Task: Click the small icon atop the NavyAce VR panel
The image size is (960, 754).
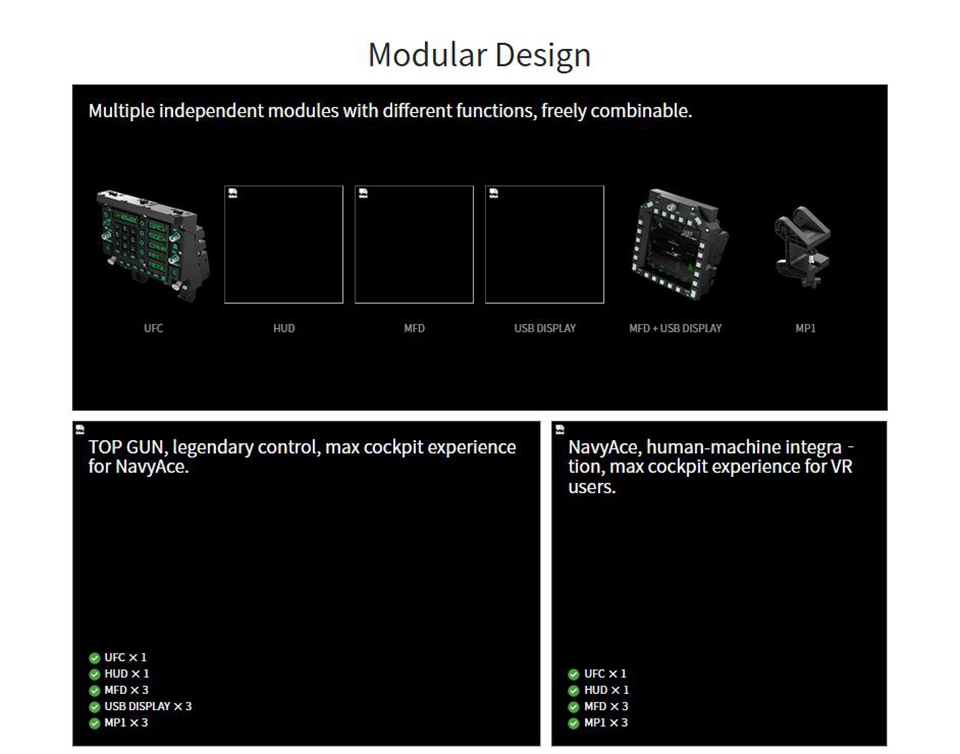Action: pos(559,429)
